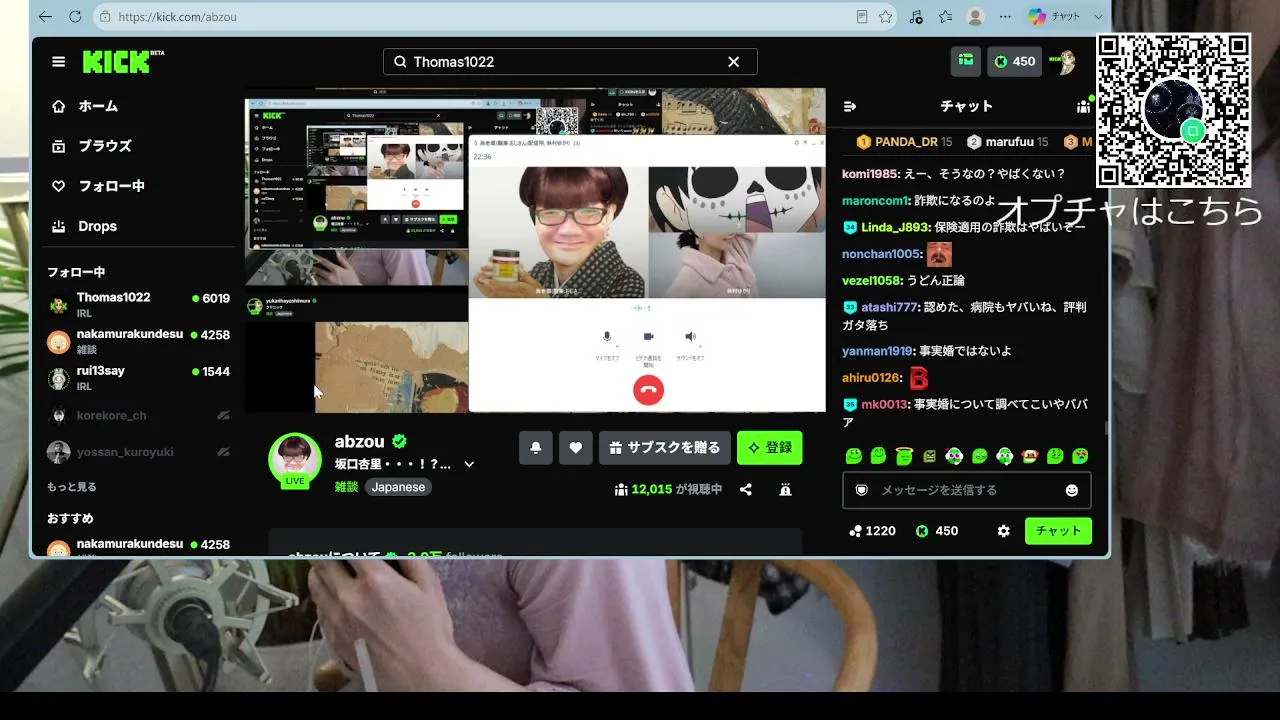
Task: Open the hamburger sidebar menu
Action: pos(59,62)
